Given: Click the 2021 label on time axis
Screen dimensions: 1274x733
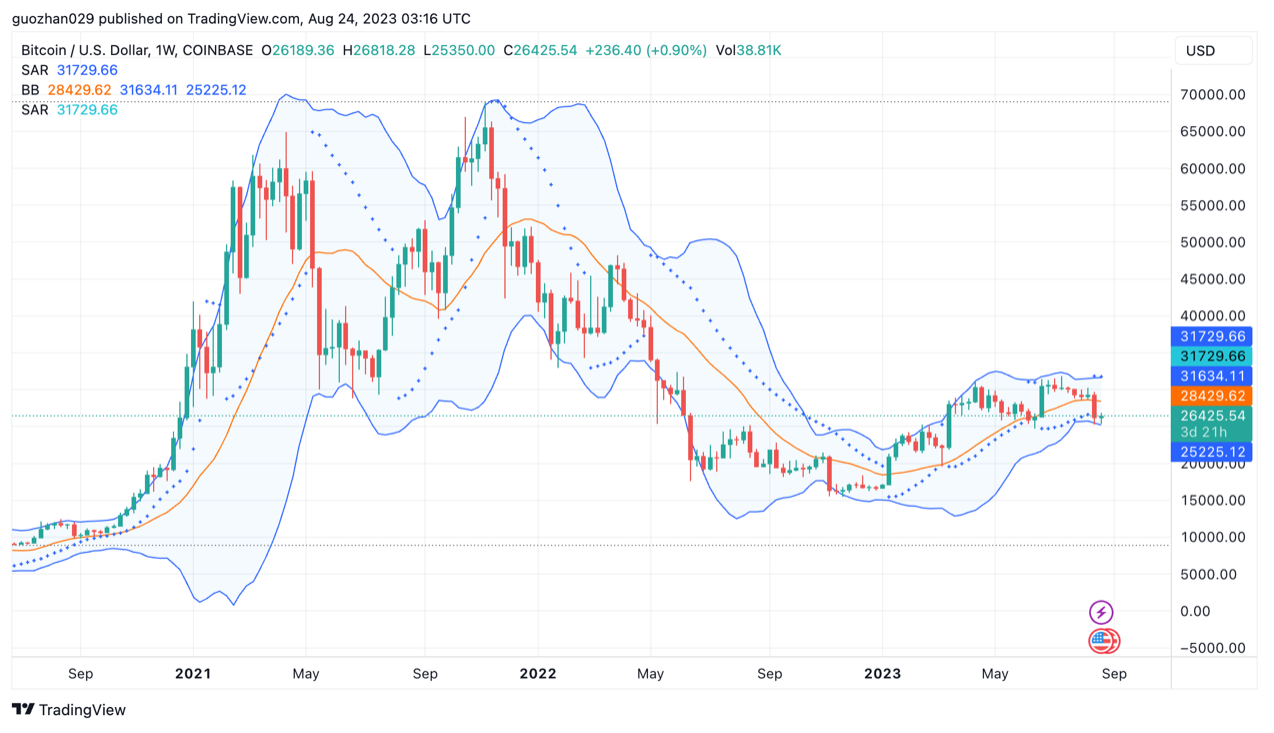Looking at the screenshot, I should click(x=192, y=674).
